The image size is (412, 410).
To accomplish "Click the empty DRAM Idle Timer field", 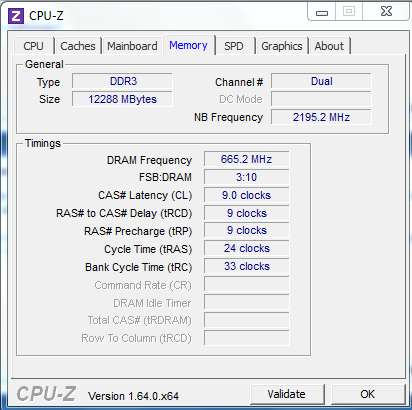I will [x=247, y=303].
